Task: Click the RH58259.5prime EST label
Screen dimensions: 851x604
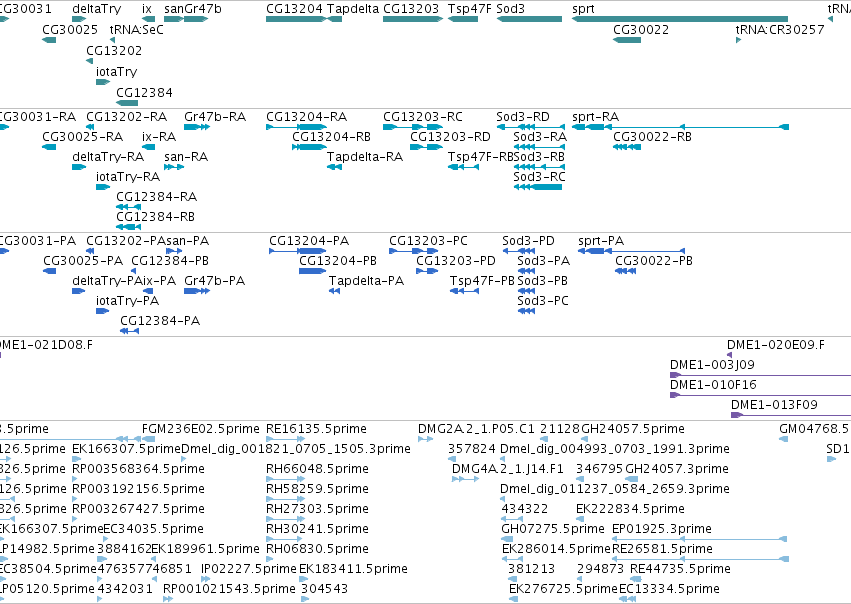Action: (317, 489)
